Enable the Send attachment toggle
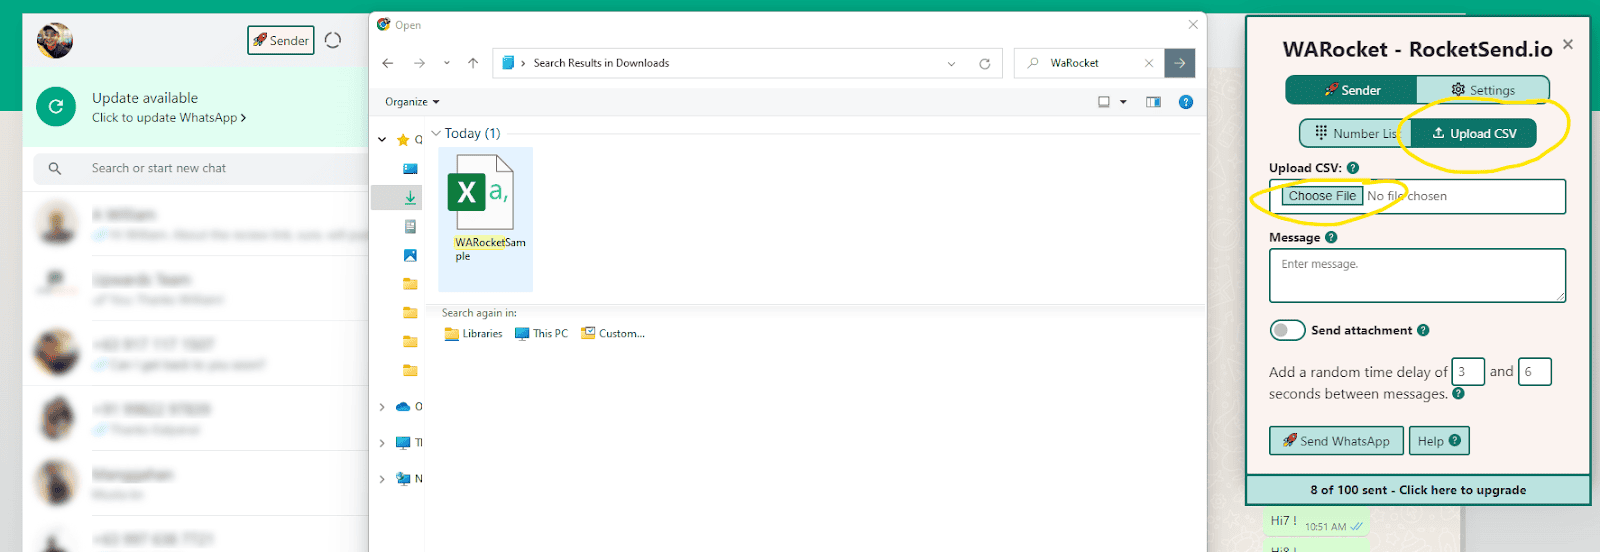This screenshot has width=1600, height=552. point(1287,330)
